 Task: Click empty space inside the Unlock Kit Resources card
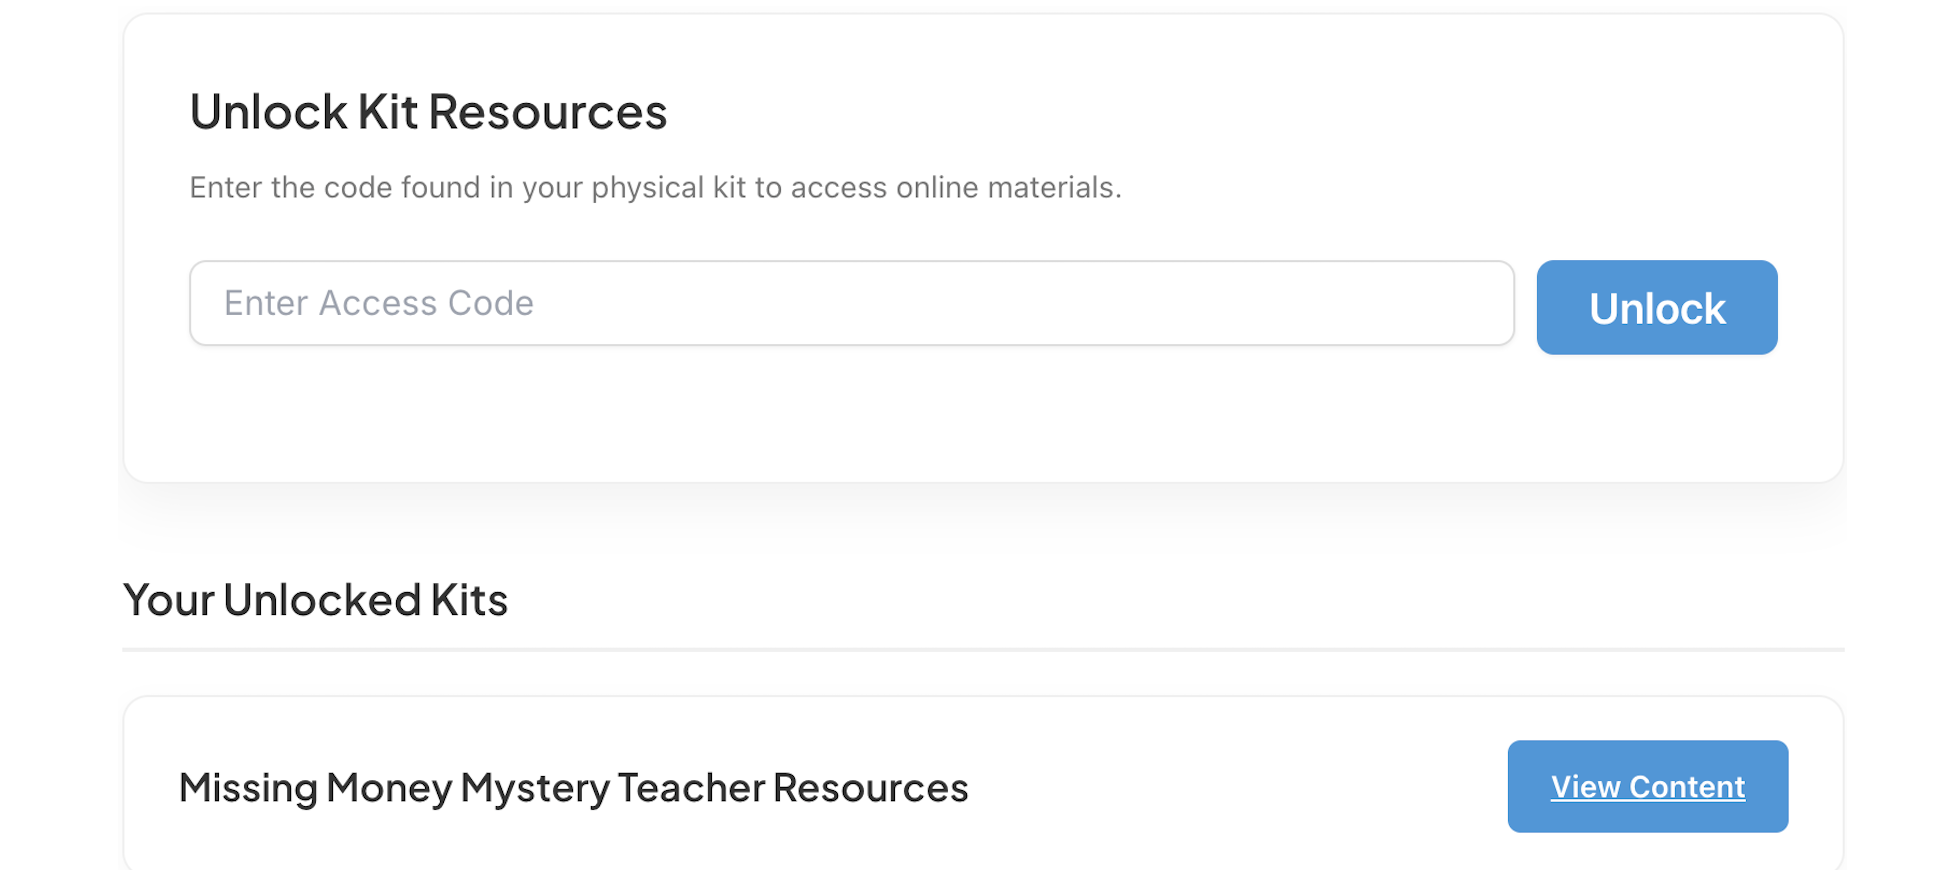[x=983, y=420]
